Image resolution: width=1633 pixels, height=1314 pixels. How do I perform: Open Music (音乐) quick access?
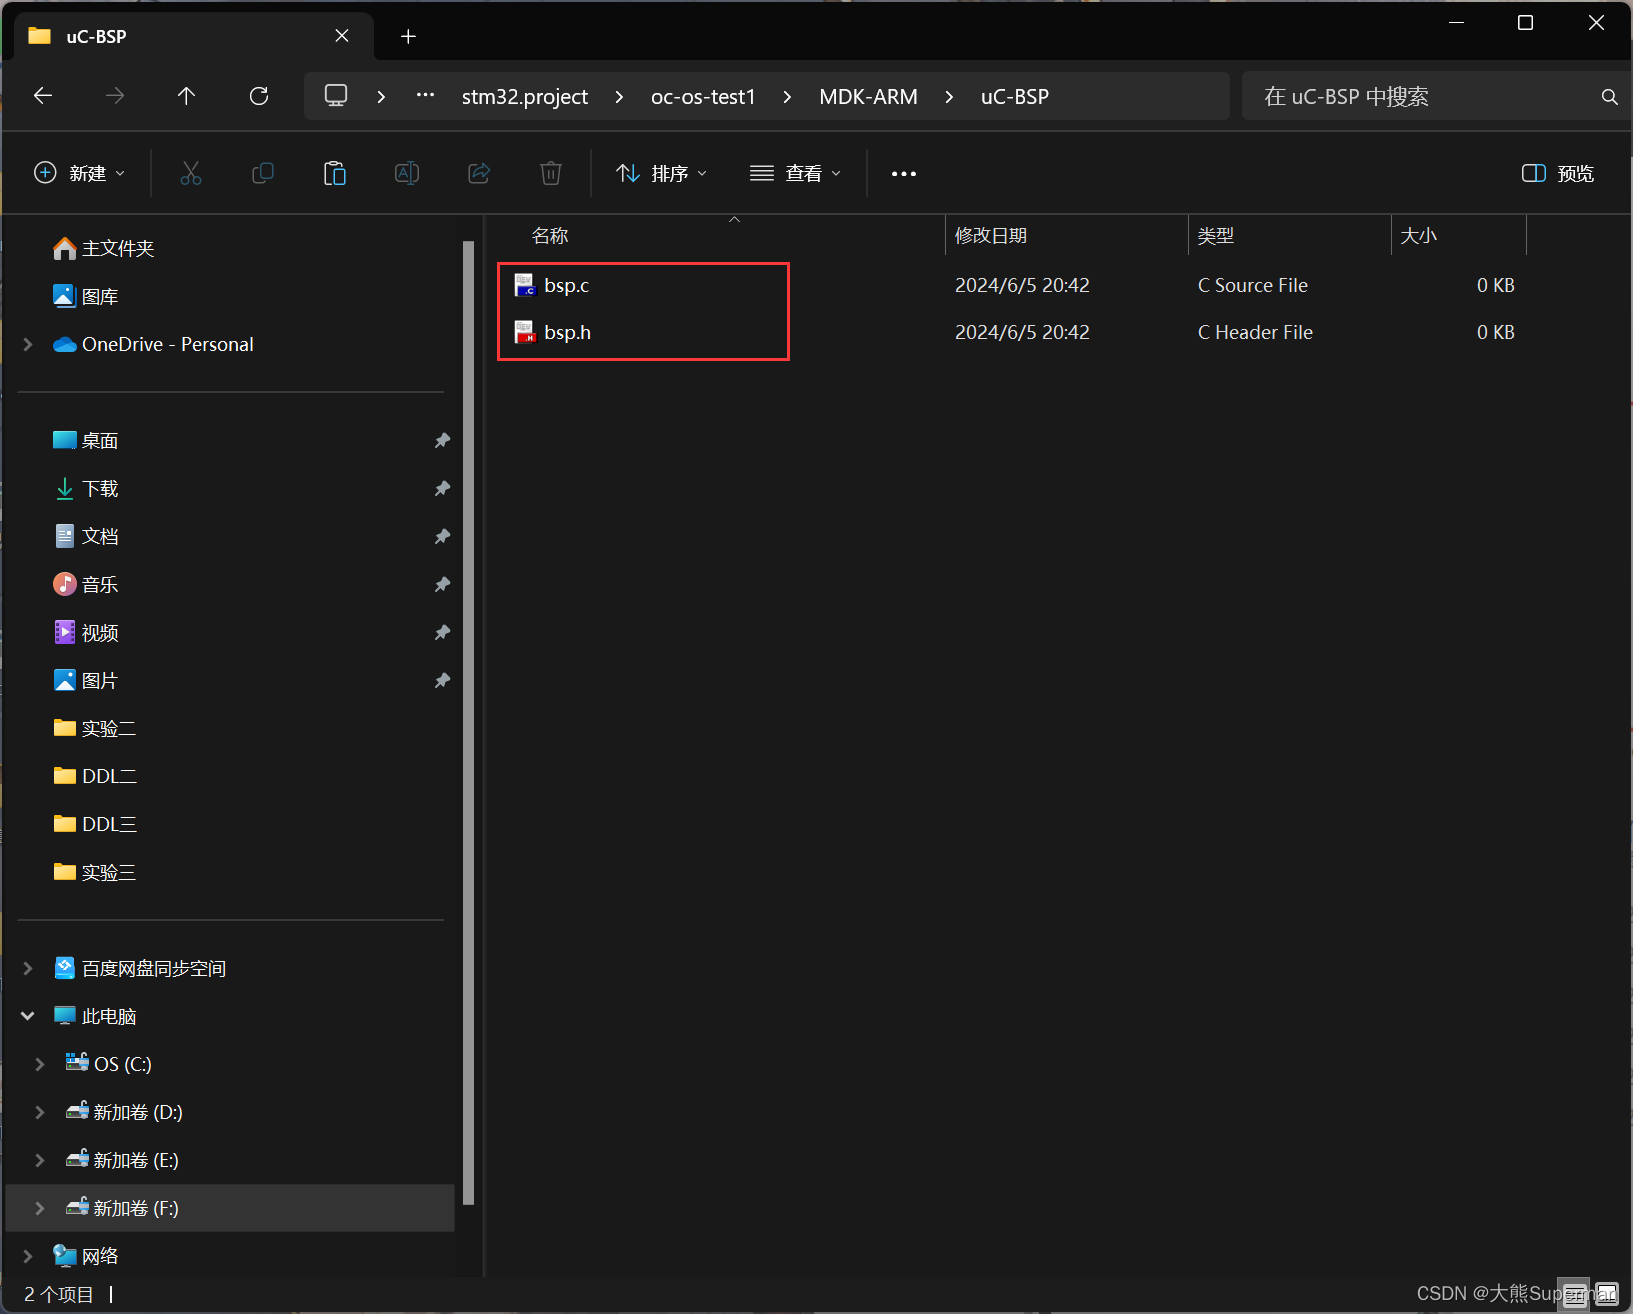coord(85,584)
